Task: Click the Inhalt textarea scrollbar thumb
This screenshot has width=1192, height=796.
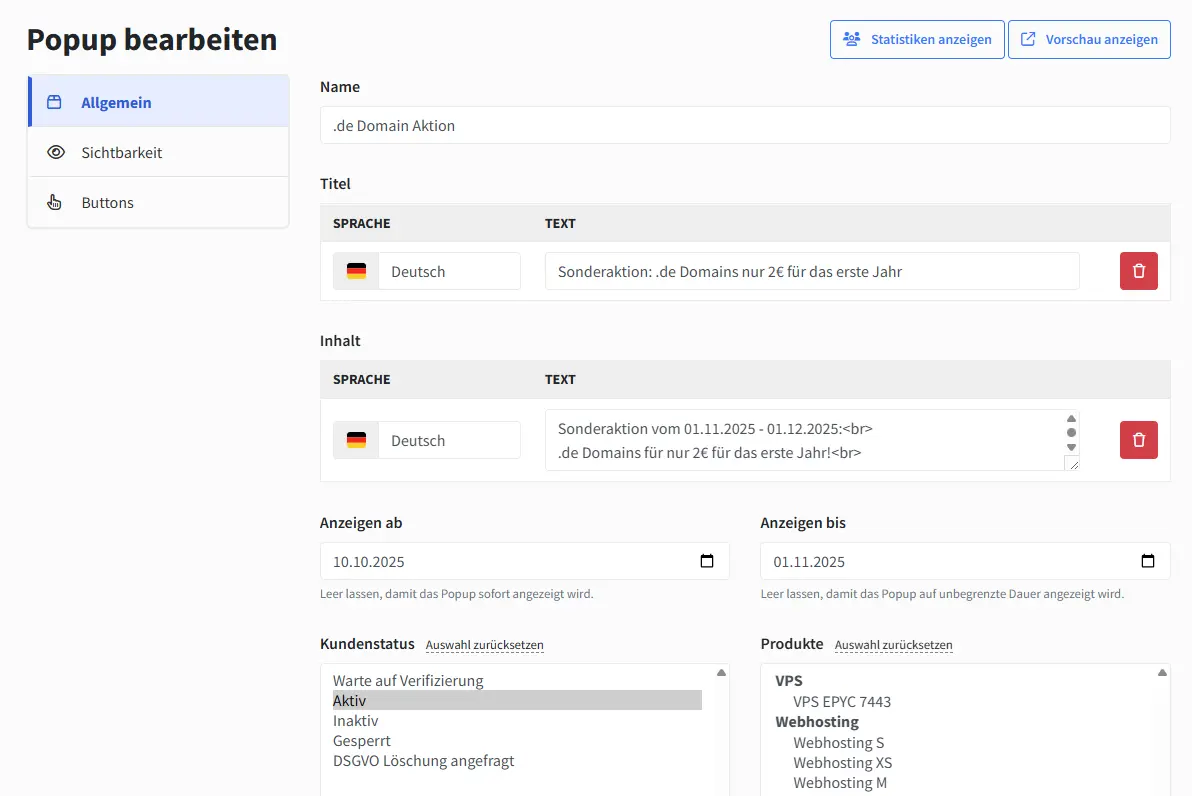Action: pyautogui.click(x=1071, y=433)
